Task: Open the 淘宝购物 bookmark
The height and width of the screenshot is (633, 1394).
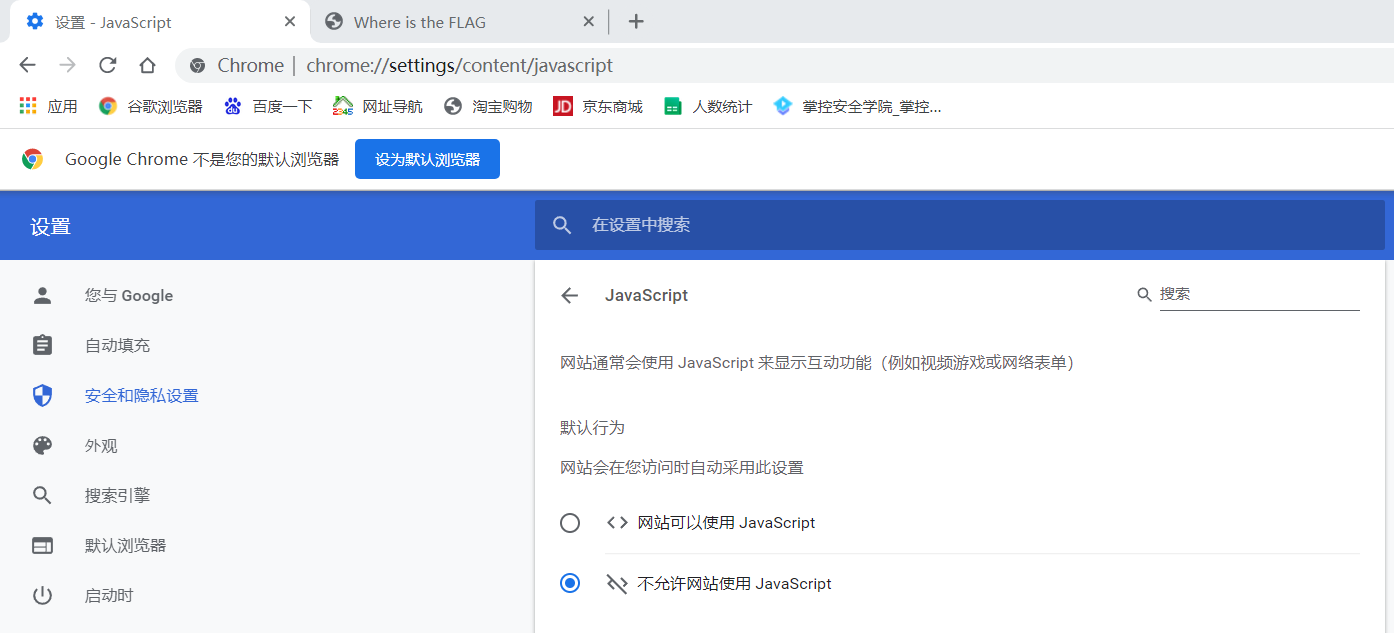Action: pos(487,106)
